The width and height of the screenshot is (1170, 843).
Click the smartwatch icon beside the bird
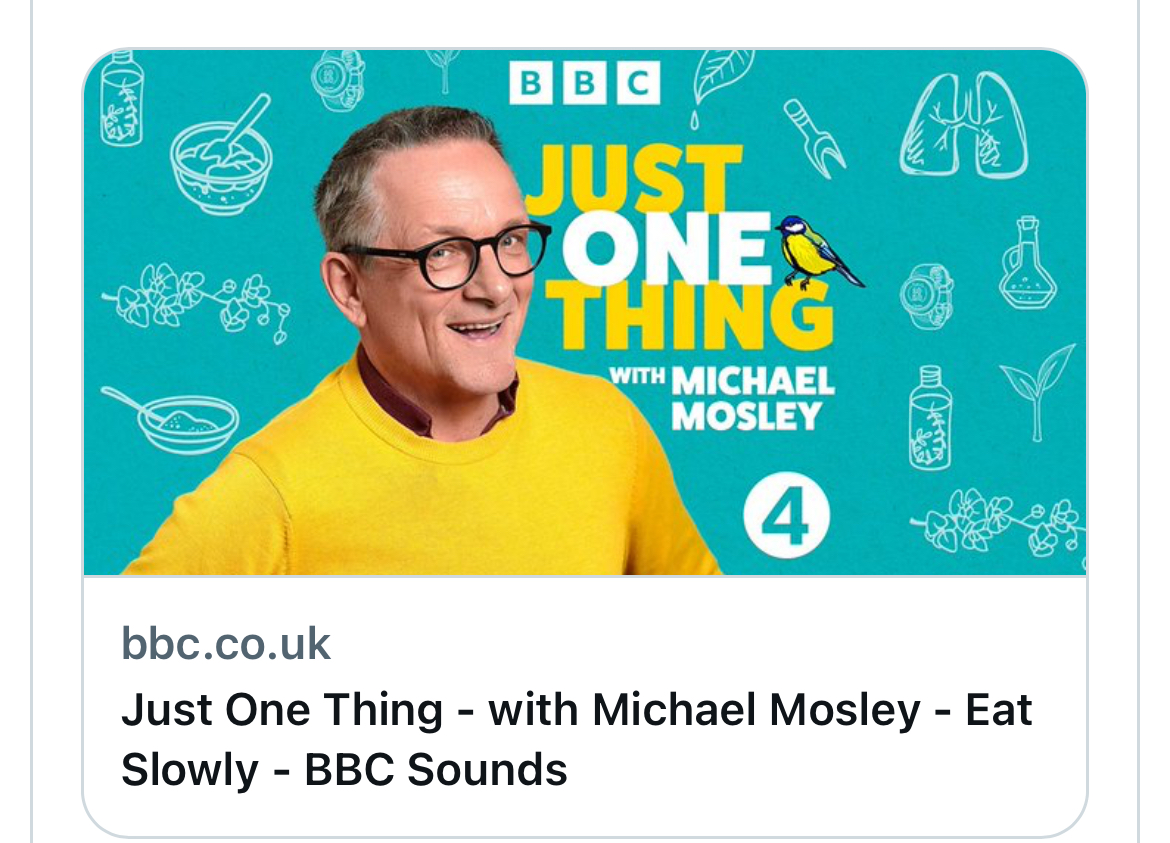click(x=927, y=296)
